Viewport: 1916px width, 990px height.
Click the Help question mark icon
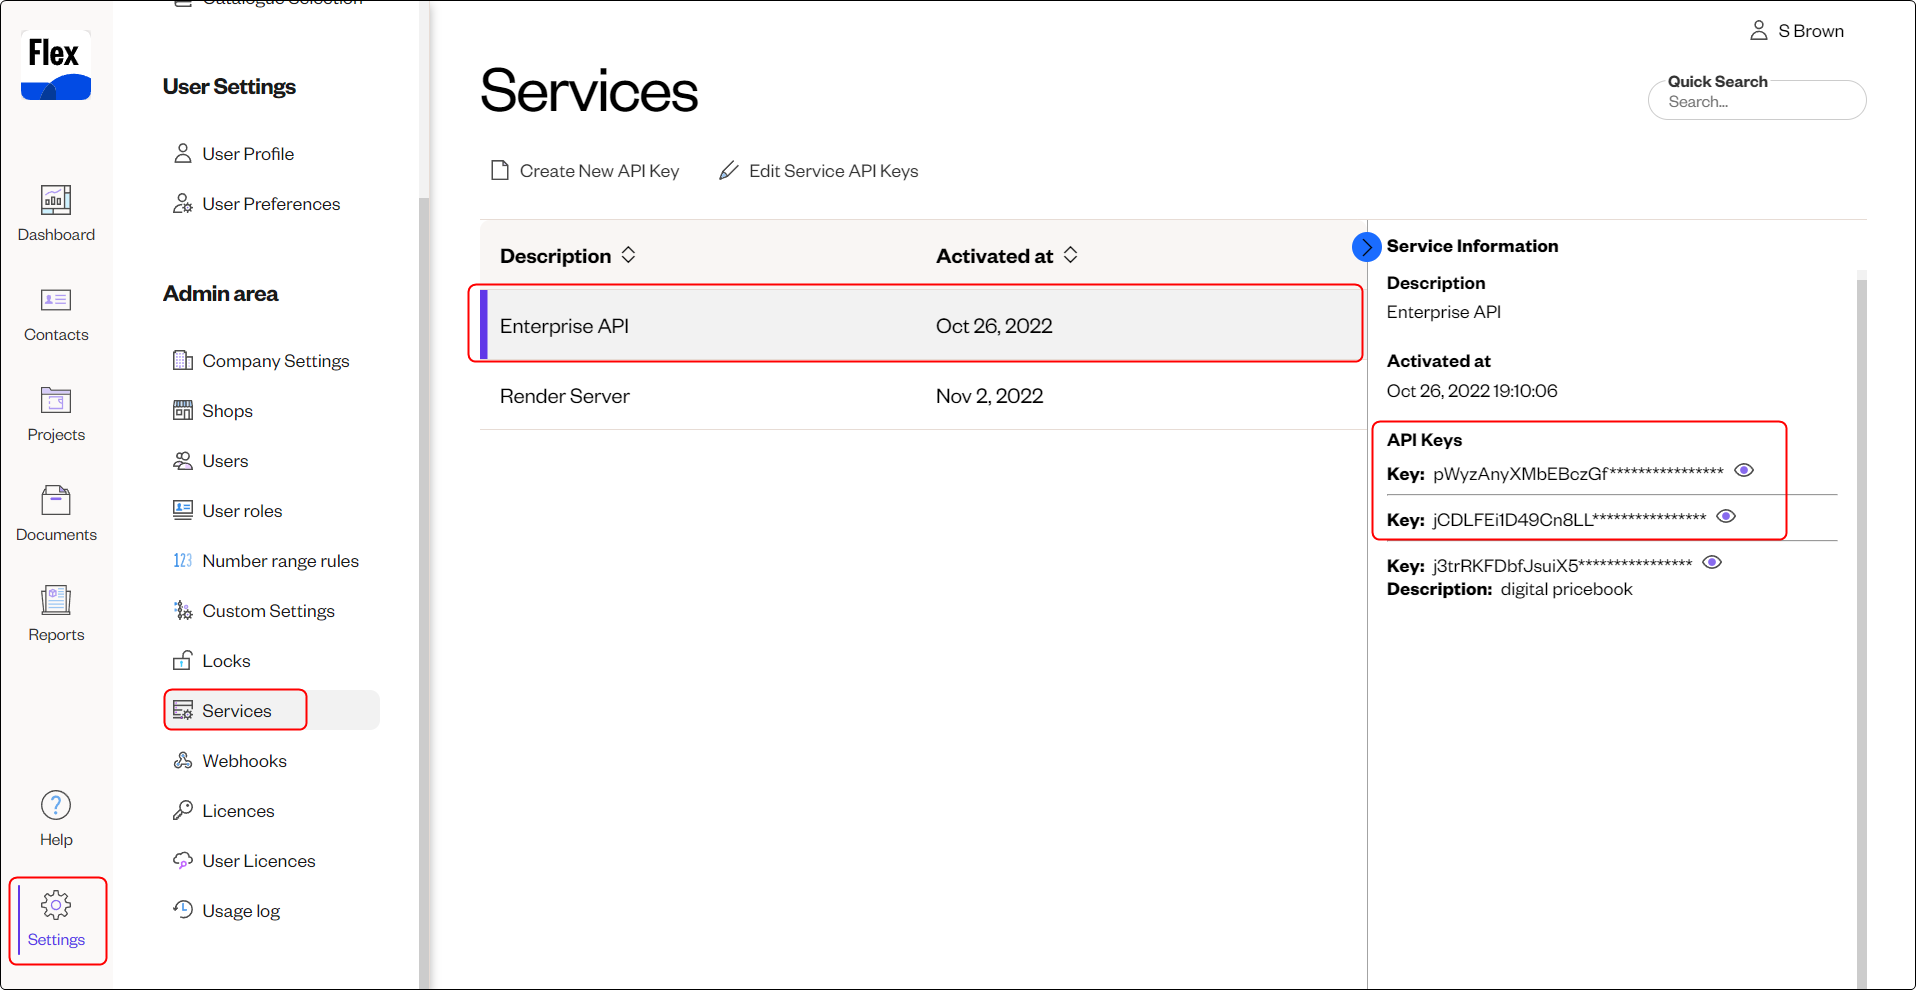pos(56,806)
